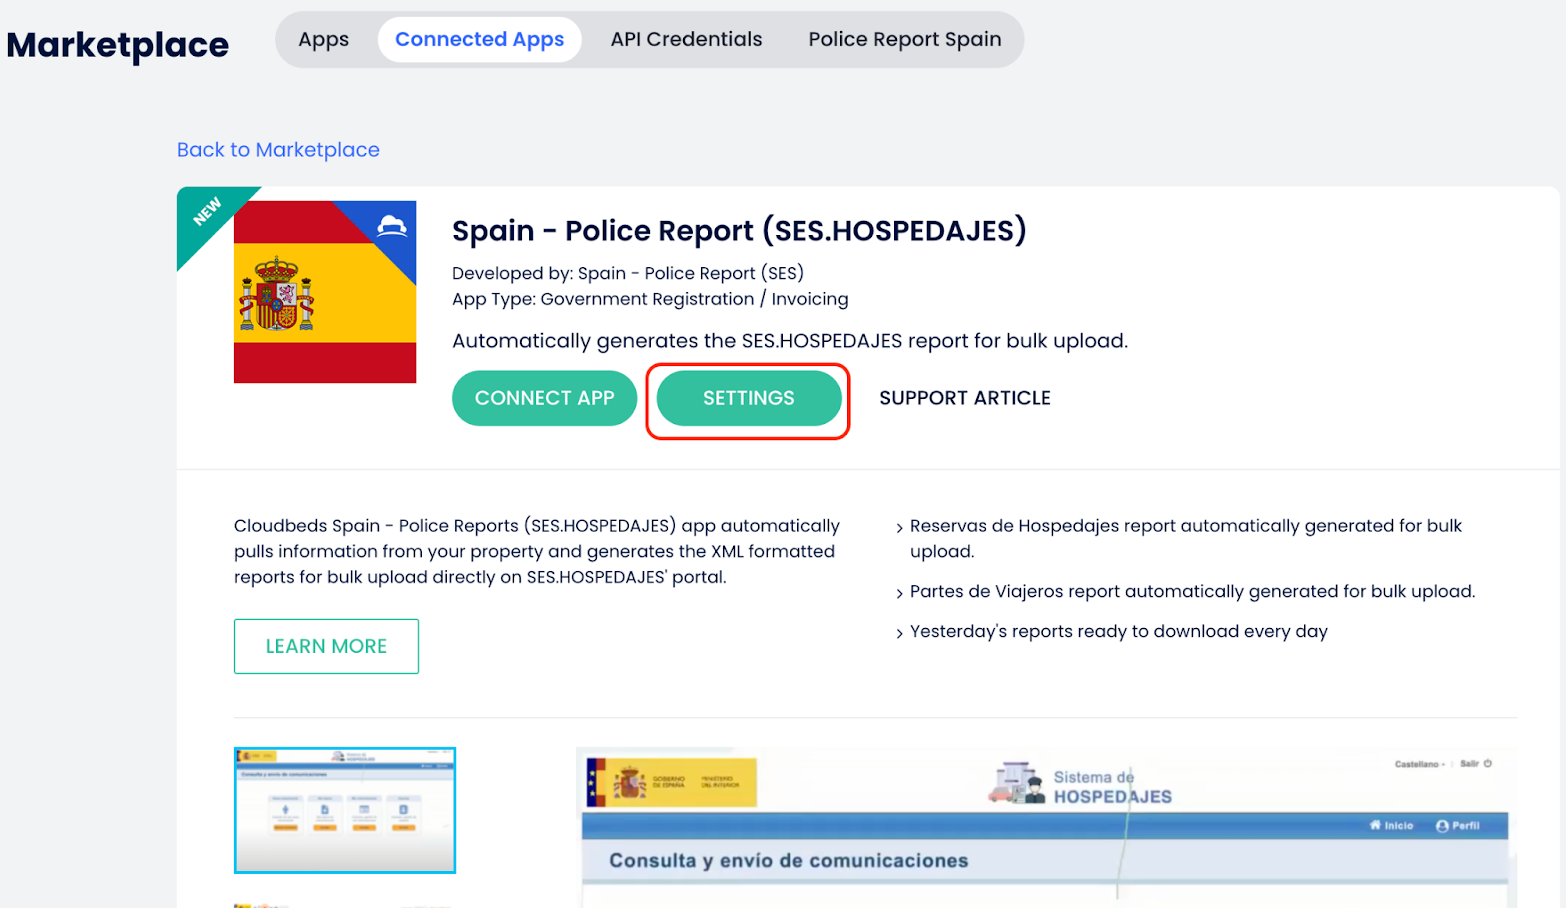Open the Castellano language dropdown in preview
Screen dimensions: 1566x908
click(1419, 764)
